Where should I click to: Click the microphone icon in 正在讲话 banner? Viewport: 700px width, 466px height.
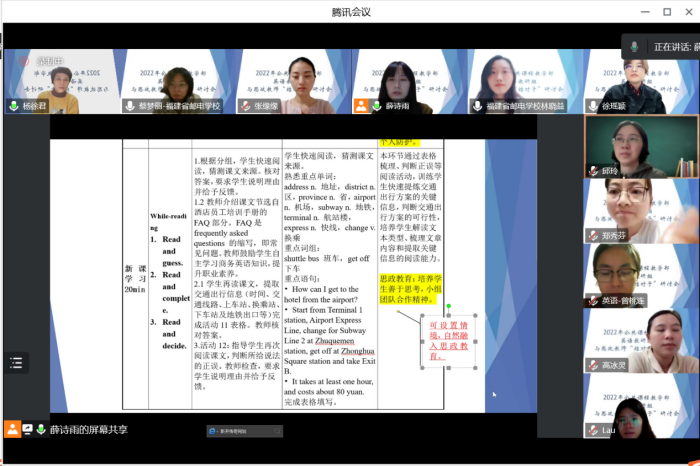click(x=636, y=46)
